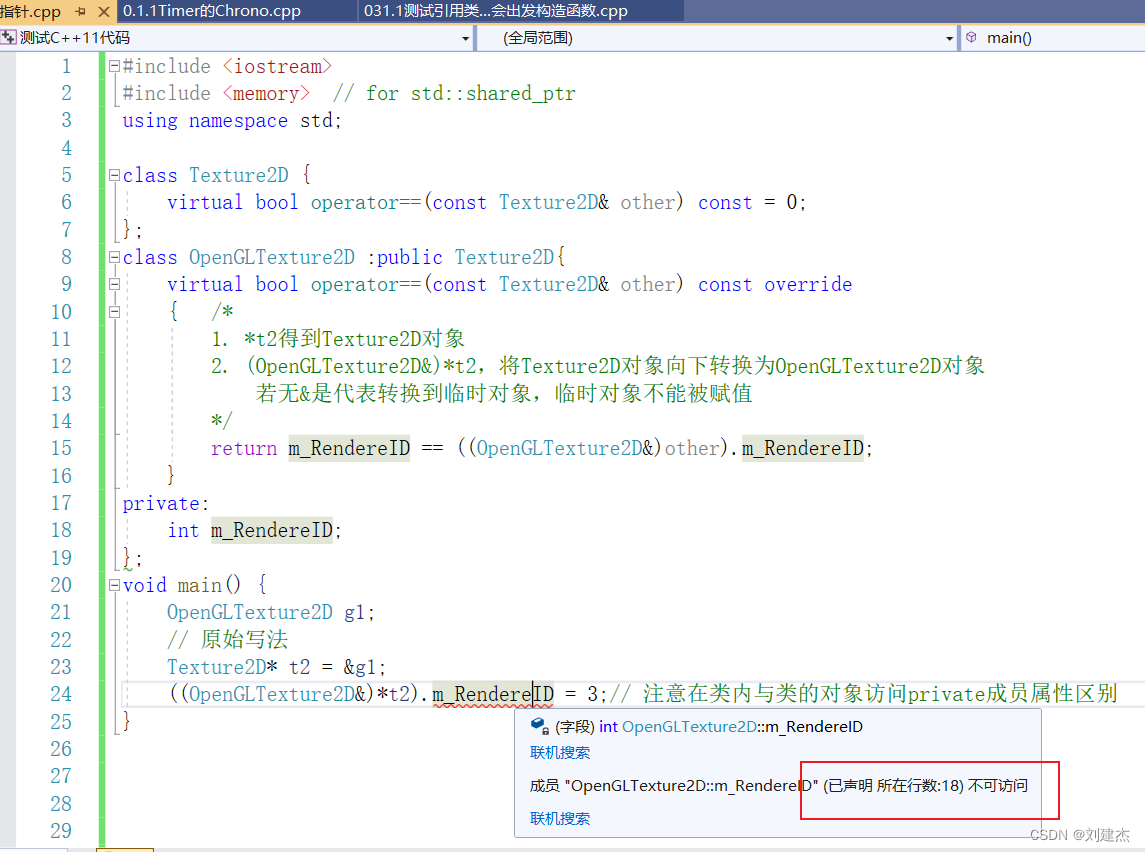The image size is (1145, 852).
Task: Click comment '*t2得到Texture2D对象' on line 11
Action: pos(353,339)
